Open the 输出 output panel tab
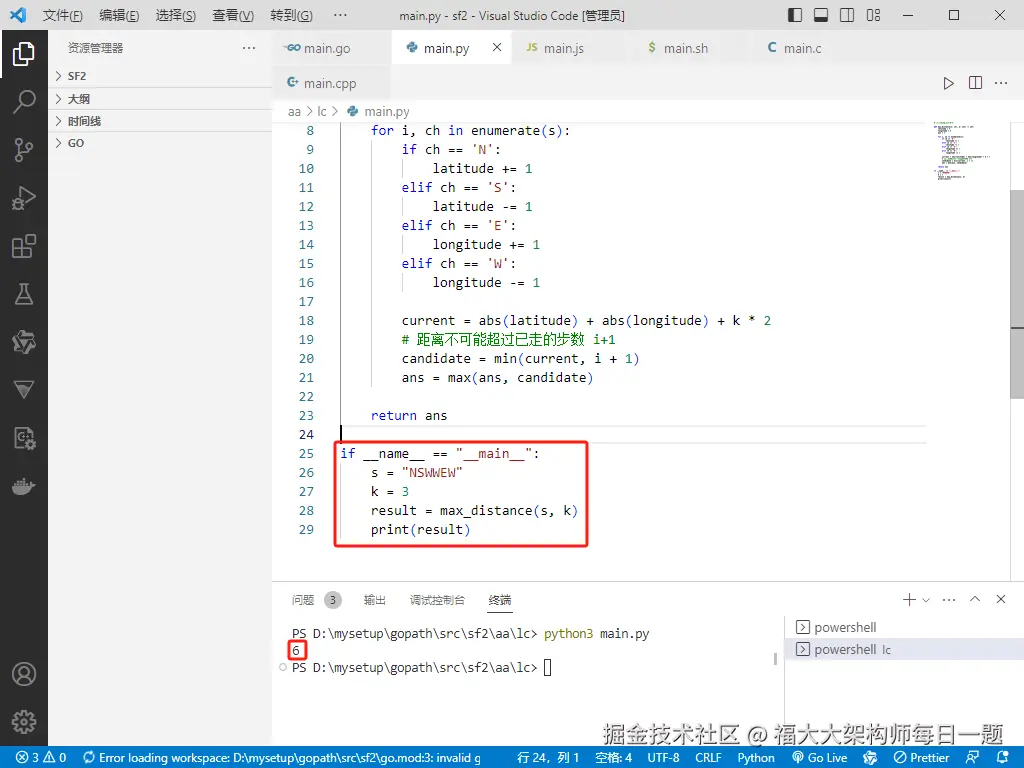This screenshot has height=768, width=1024. tap(374, 600)
